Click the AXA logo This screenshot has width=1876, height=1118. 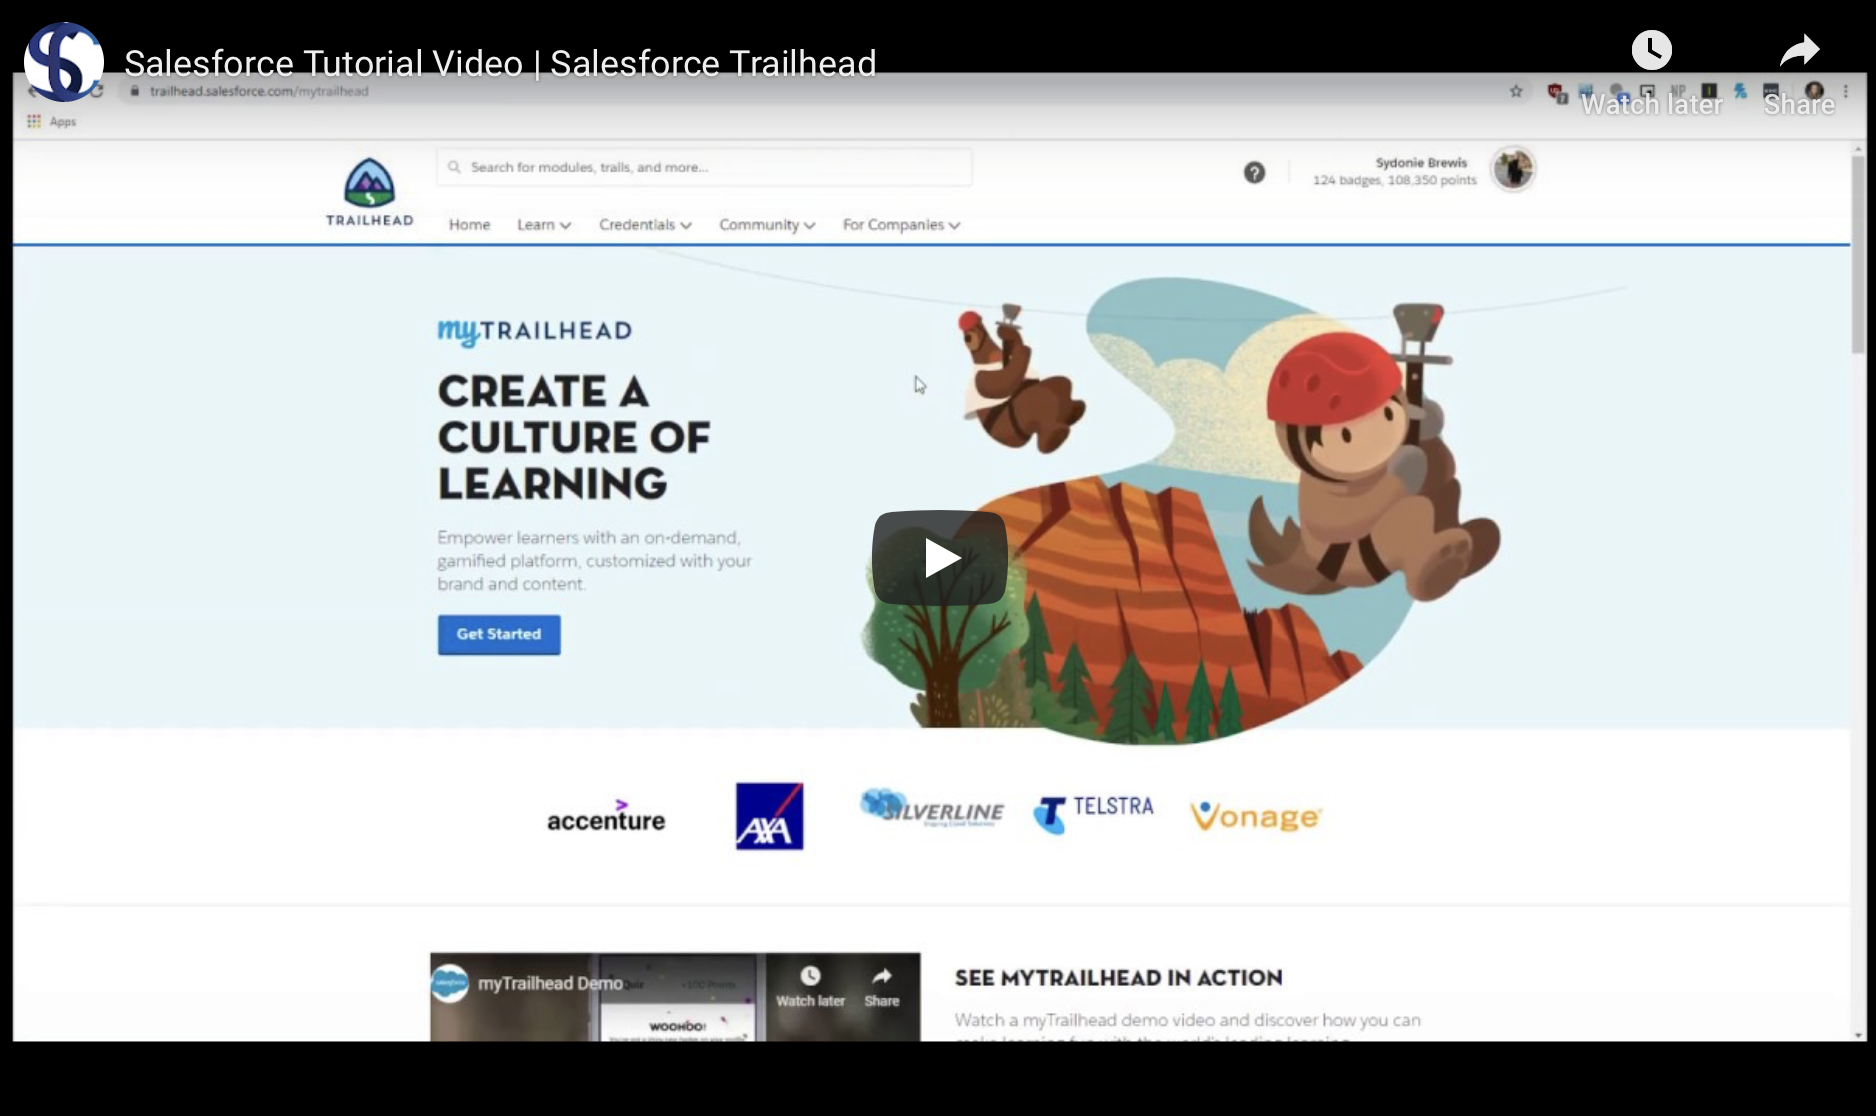(770, 816)
